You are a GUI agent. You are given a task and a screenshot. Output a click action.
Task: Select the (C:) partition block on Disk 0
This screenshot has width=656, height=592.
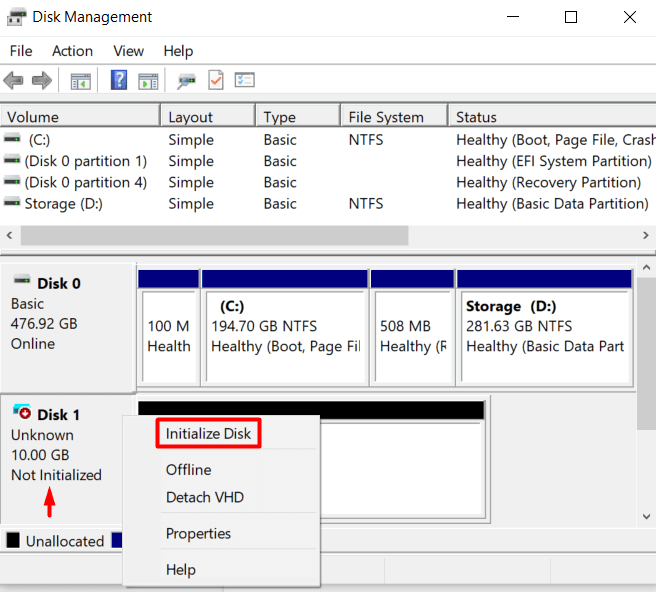285,327
